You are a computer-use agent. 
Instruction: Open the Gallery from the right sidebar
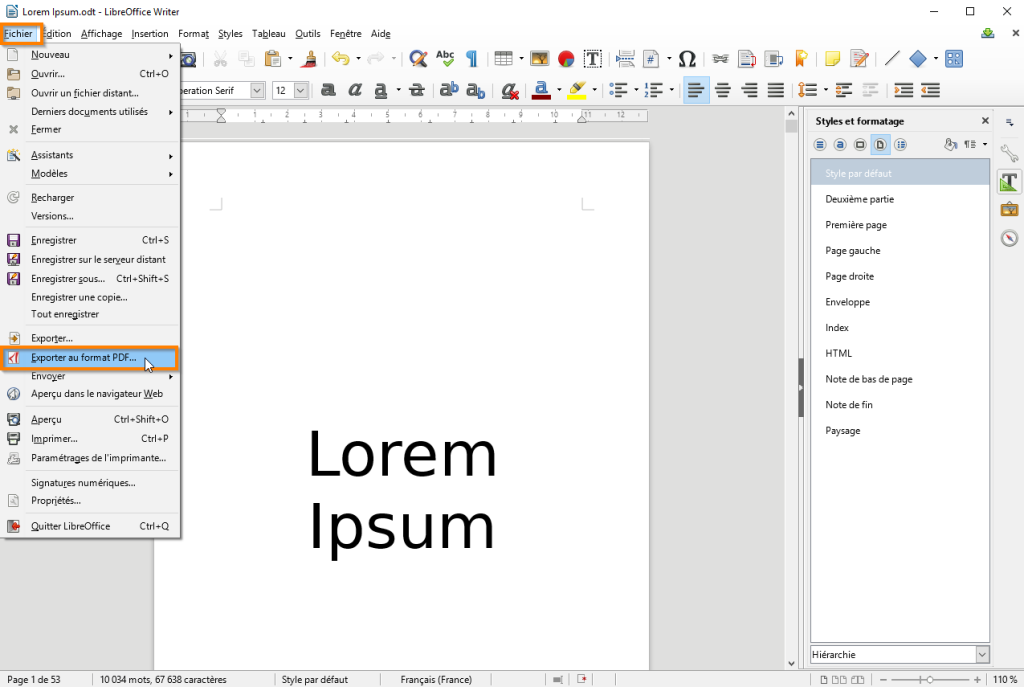1009,210
